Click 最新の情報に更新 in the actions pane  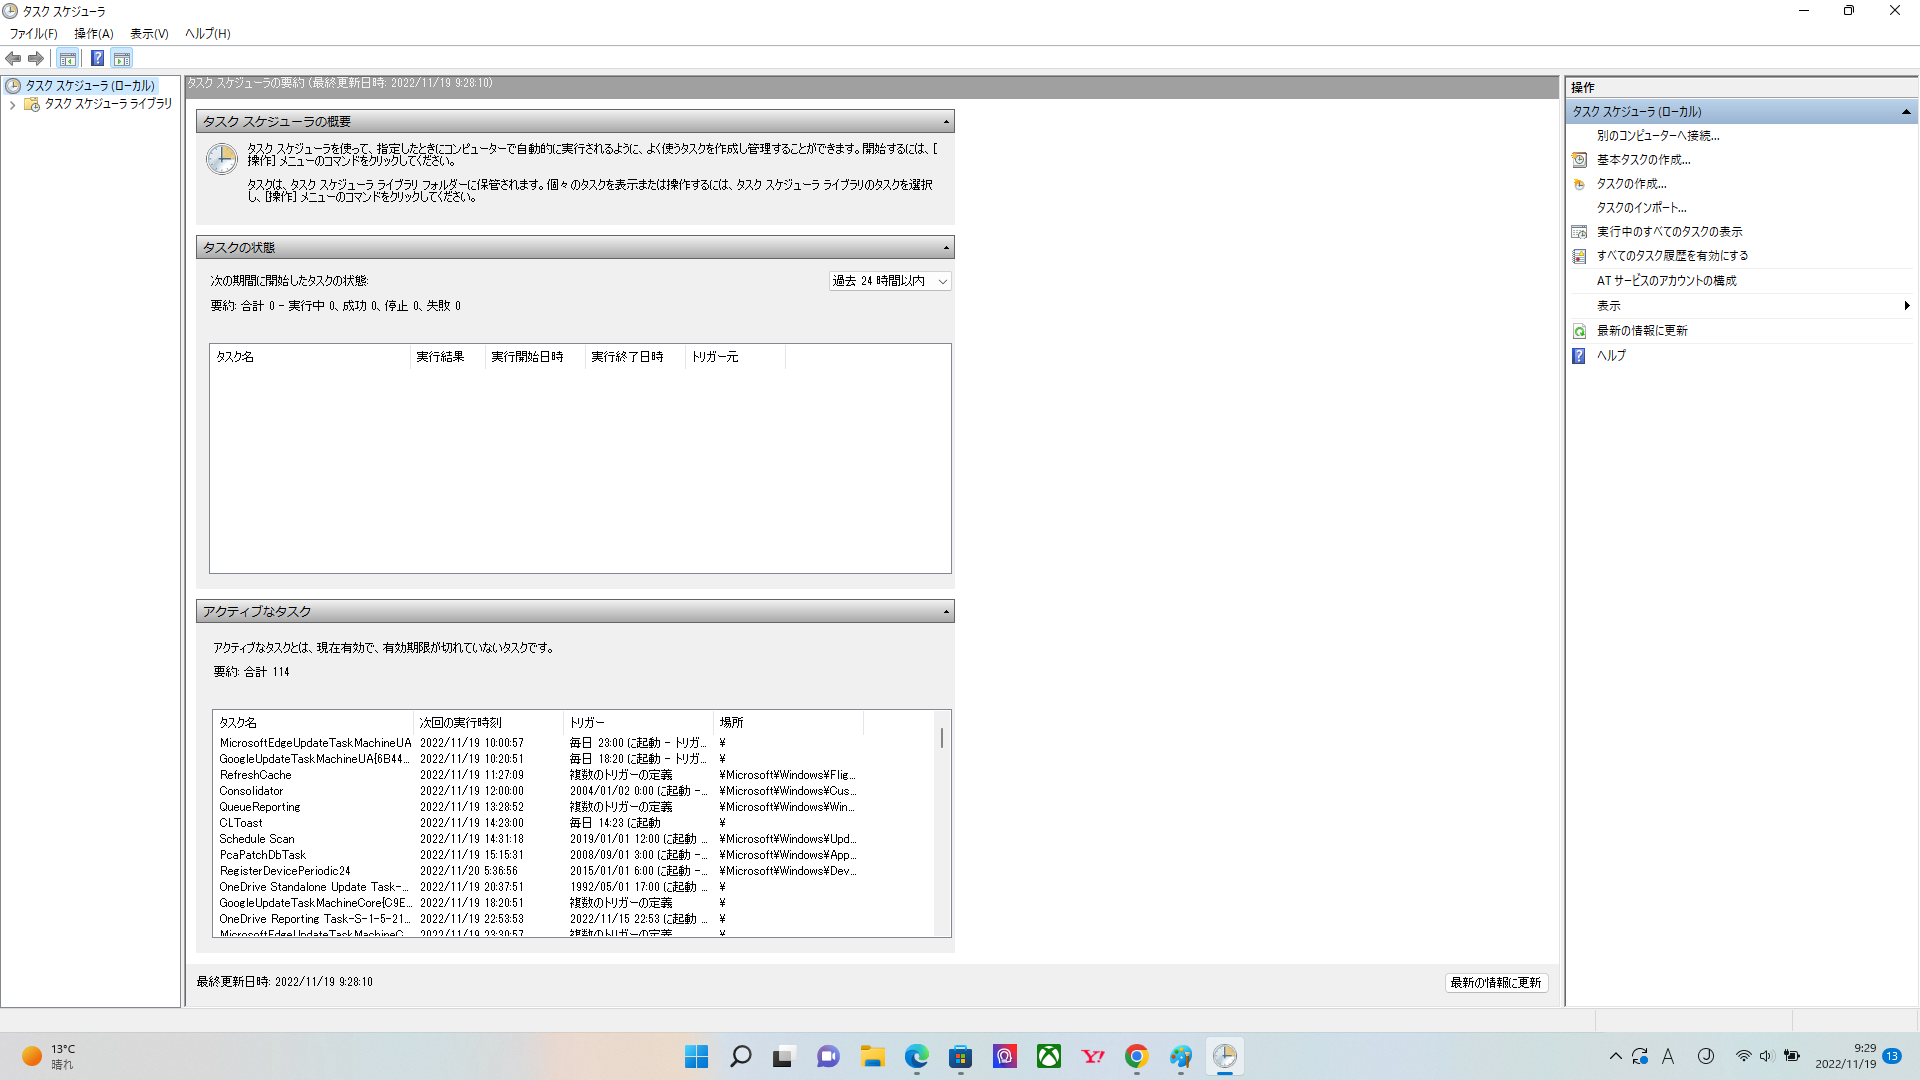1641,331
